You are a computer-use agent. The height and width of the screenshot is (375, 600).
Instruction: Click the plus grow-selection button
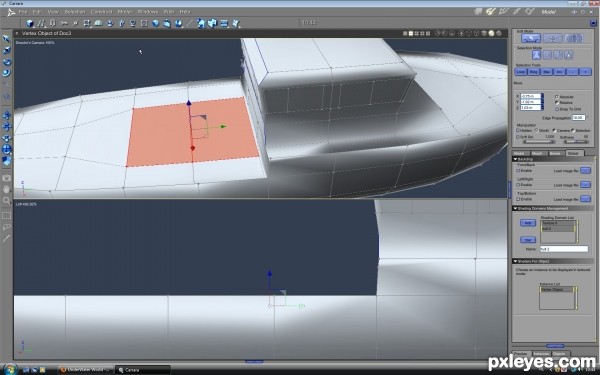pos(585,72)
